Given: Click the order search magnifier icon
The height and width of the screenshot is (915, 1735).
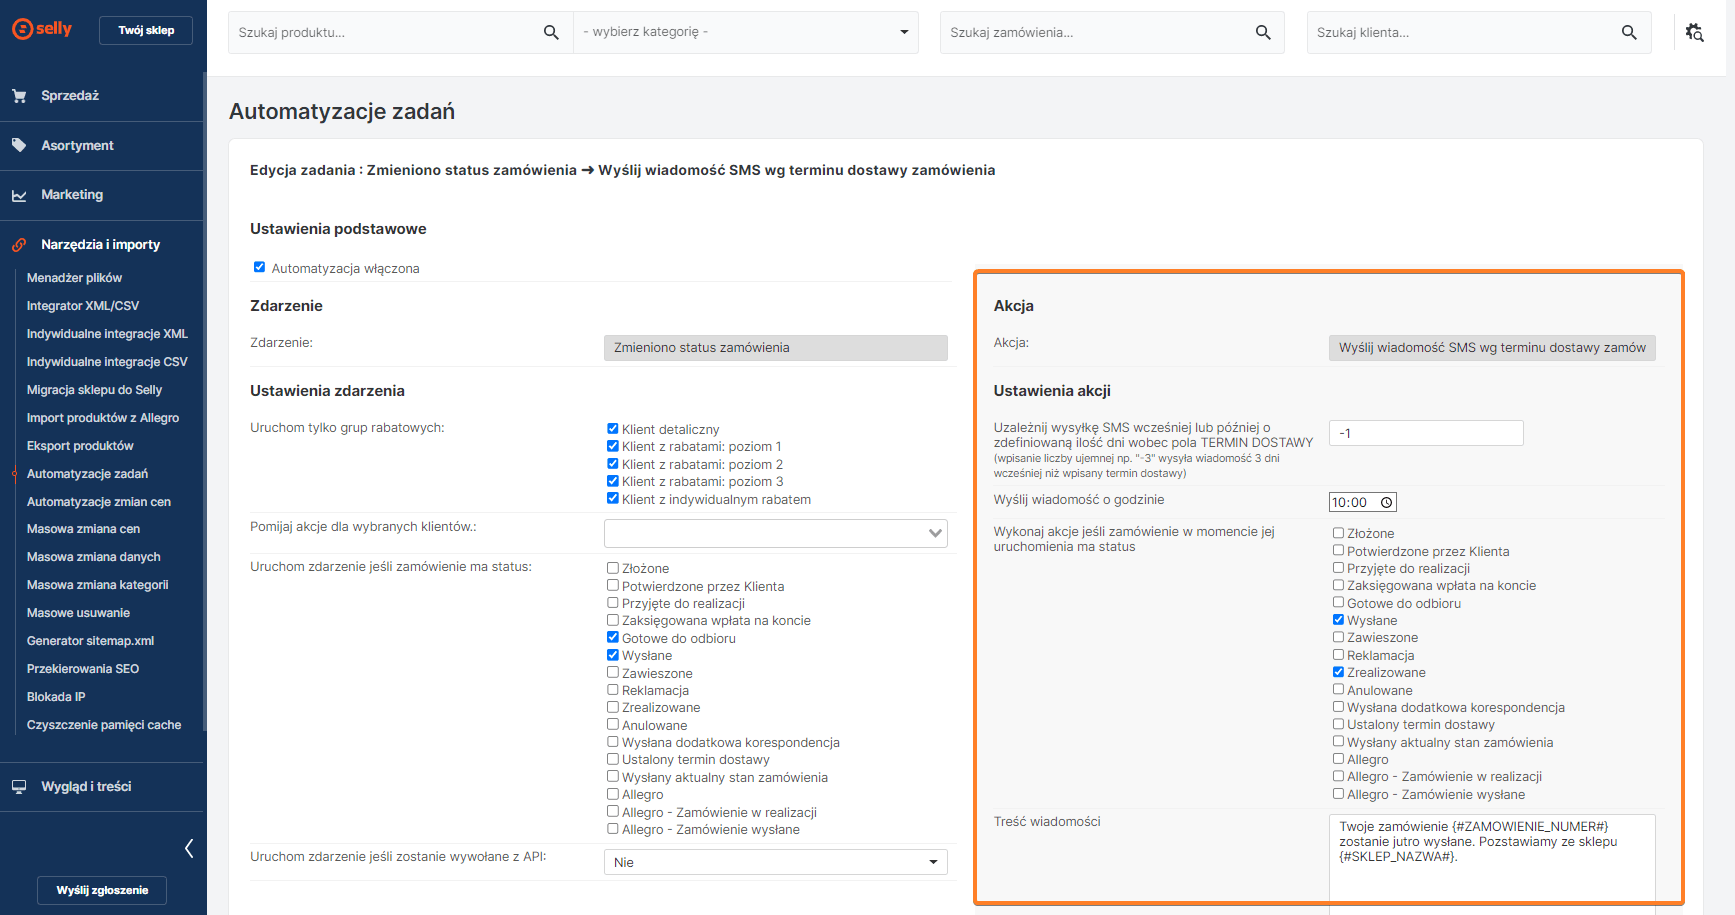Looking at the screenshot, I should tap(1263, 33).
